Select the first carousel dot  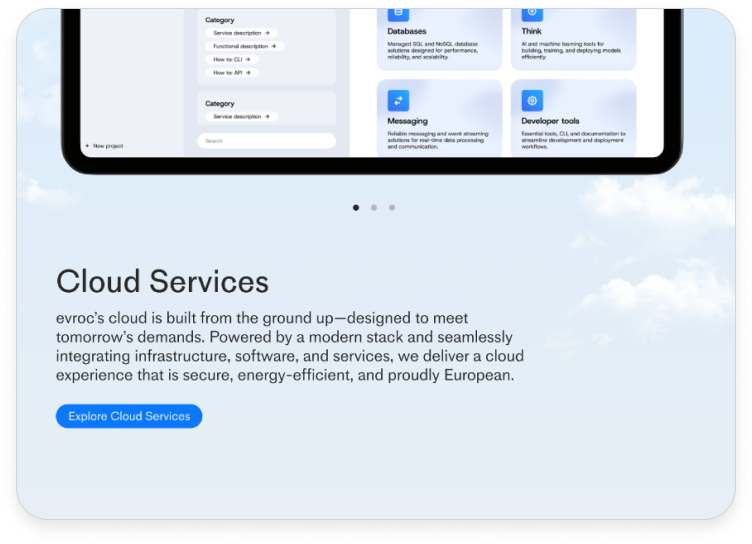[356, 208]
